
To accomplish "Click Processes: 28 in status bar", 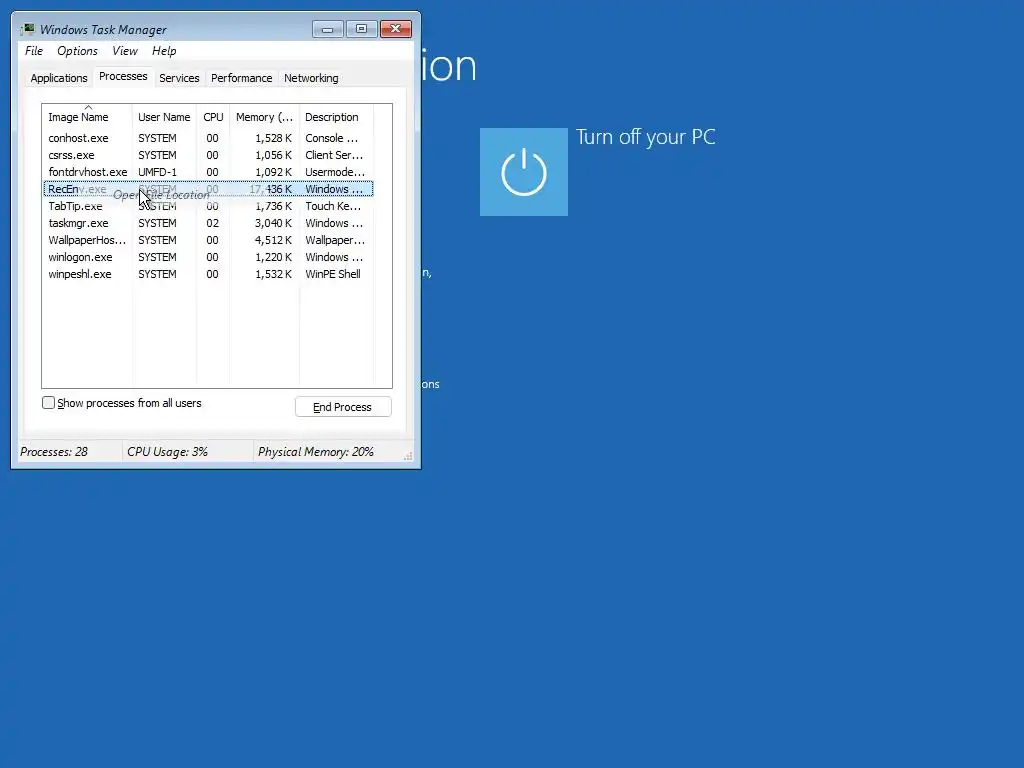I will [x=54, y=452].
